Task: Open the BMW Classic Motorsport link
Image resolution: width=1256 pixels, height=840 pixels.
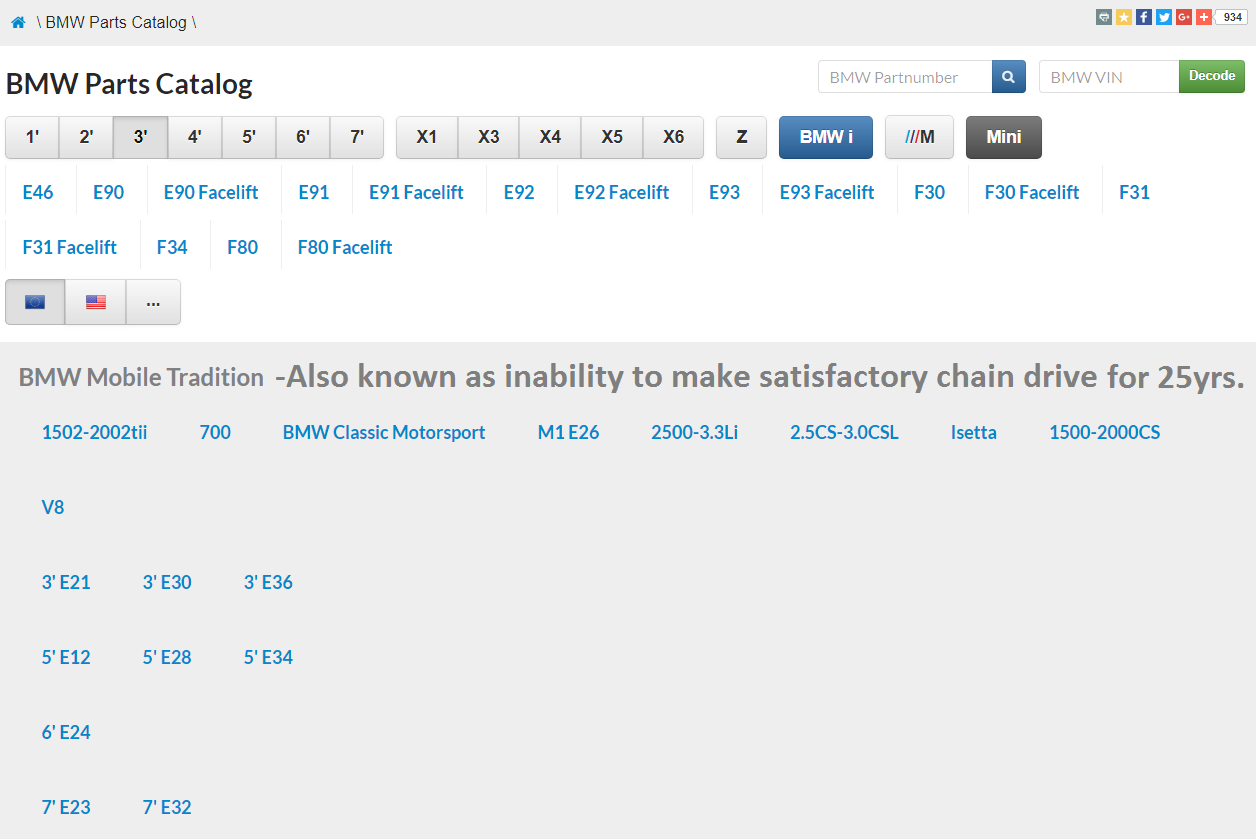Action: pos(384,432)
